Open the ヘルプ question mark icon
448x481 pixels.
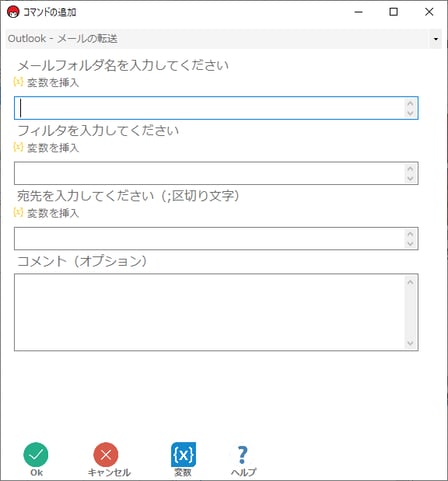(x=243, y=455)
